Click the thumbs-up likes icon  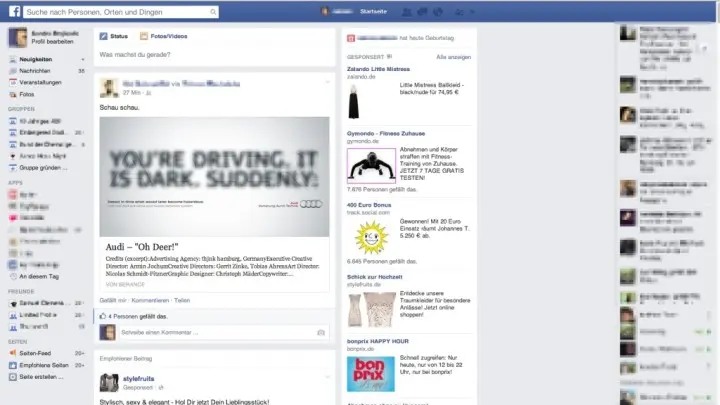point(102,316)
